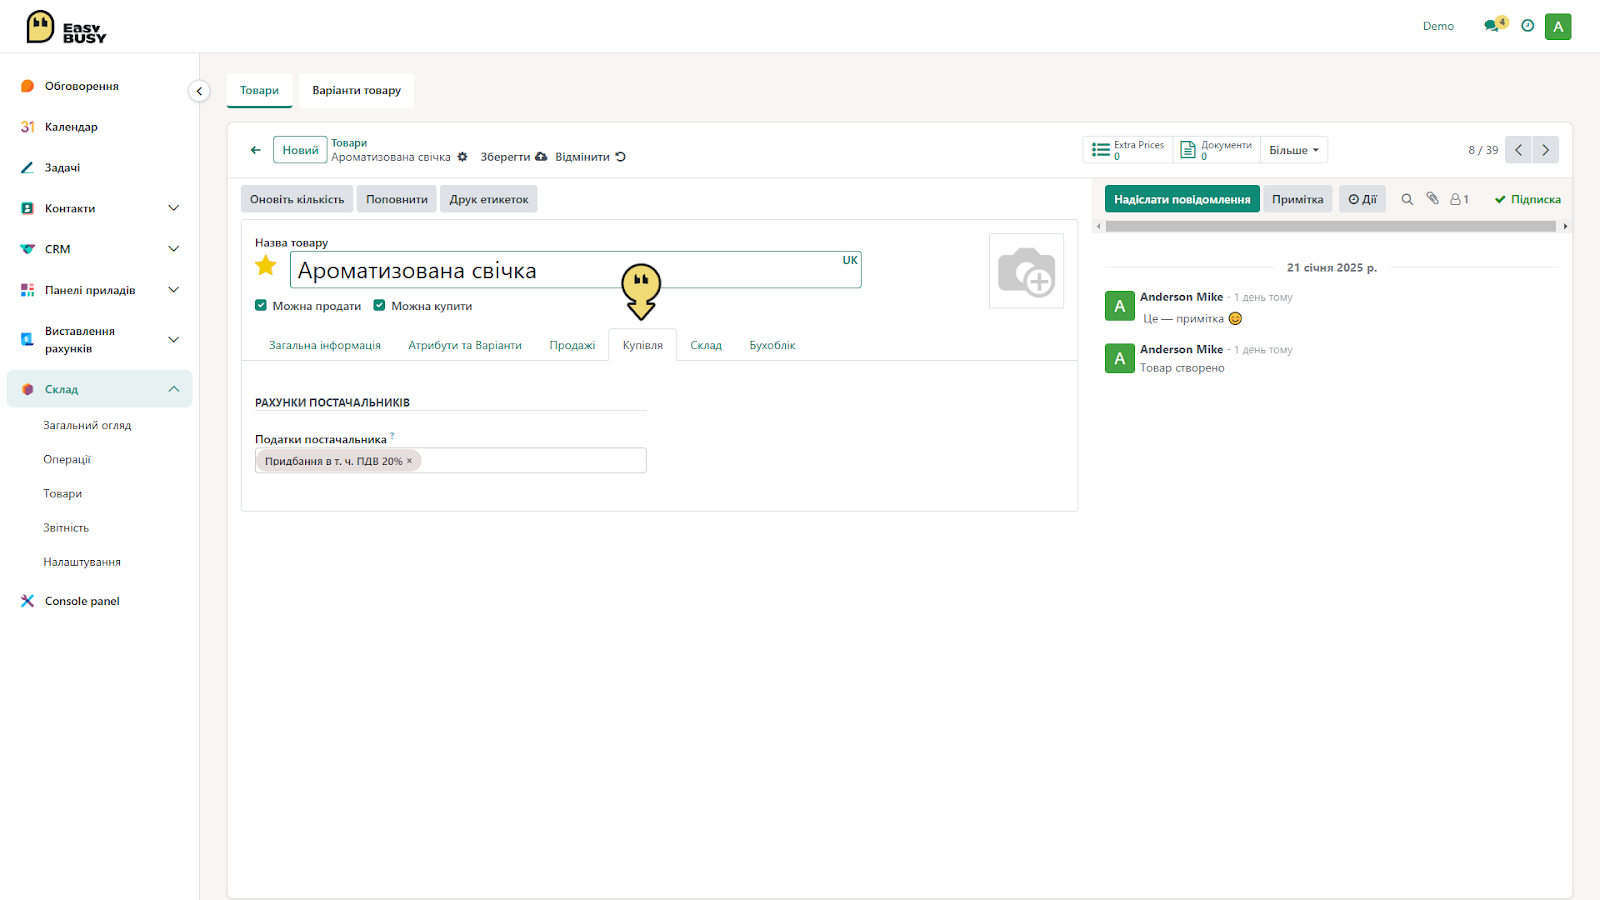Uncheck the Можна купити checkbox
Viewport: 1600px width, 900px height.
coord(380,306)
